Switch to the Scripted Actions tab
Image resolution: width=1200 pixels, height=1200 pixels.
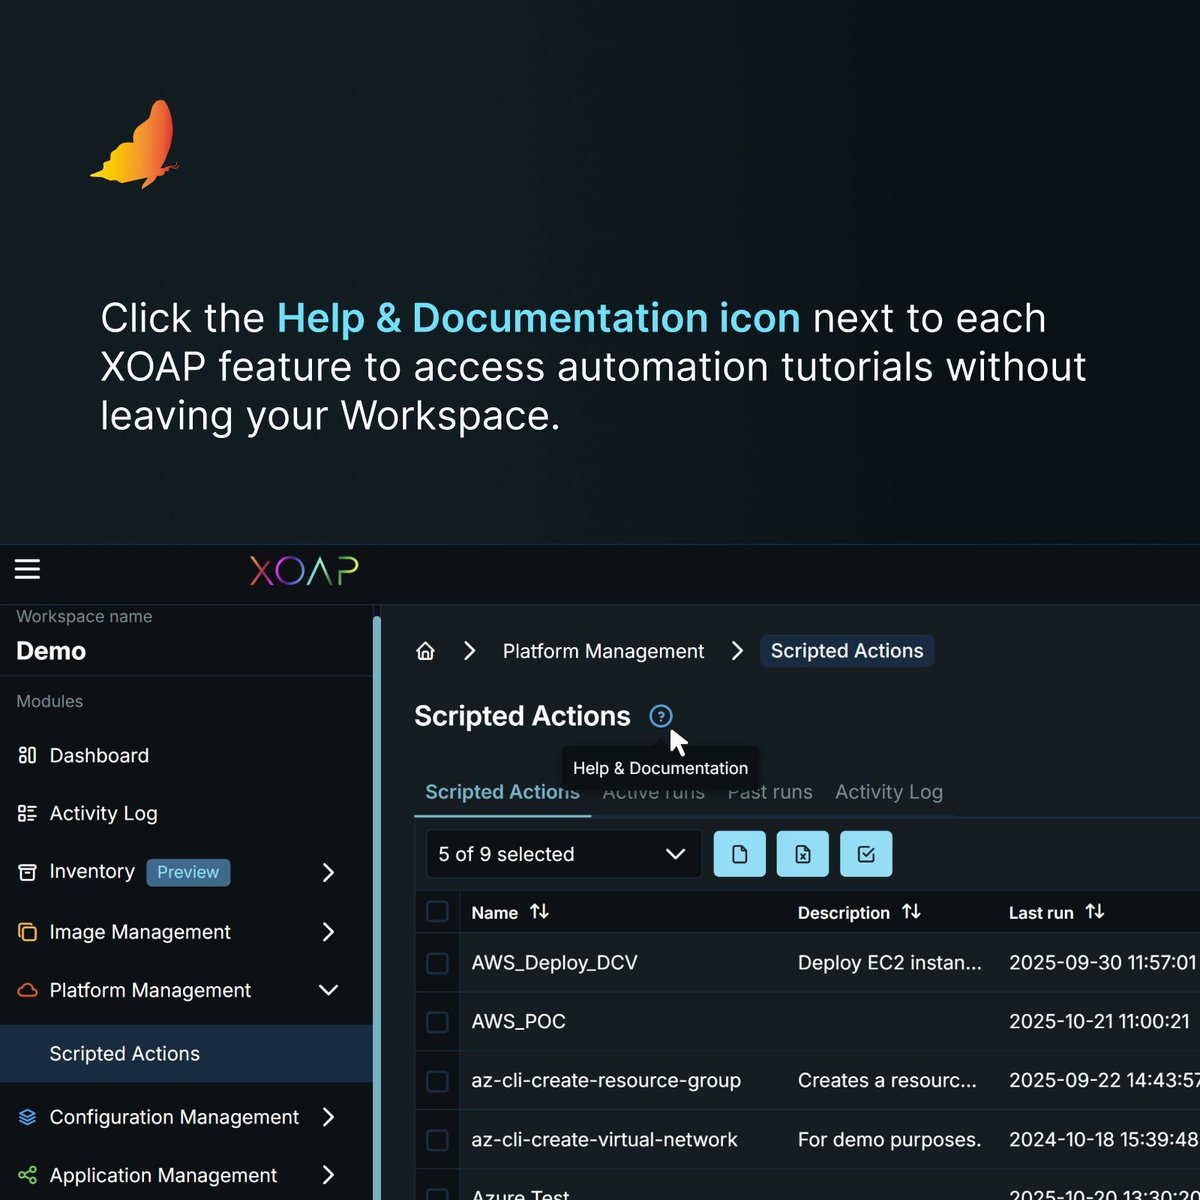click(x=502, y=792)
